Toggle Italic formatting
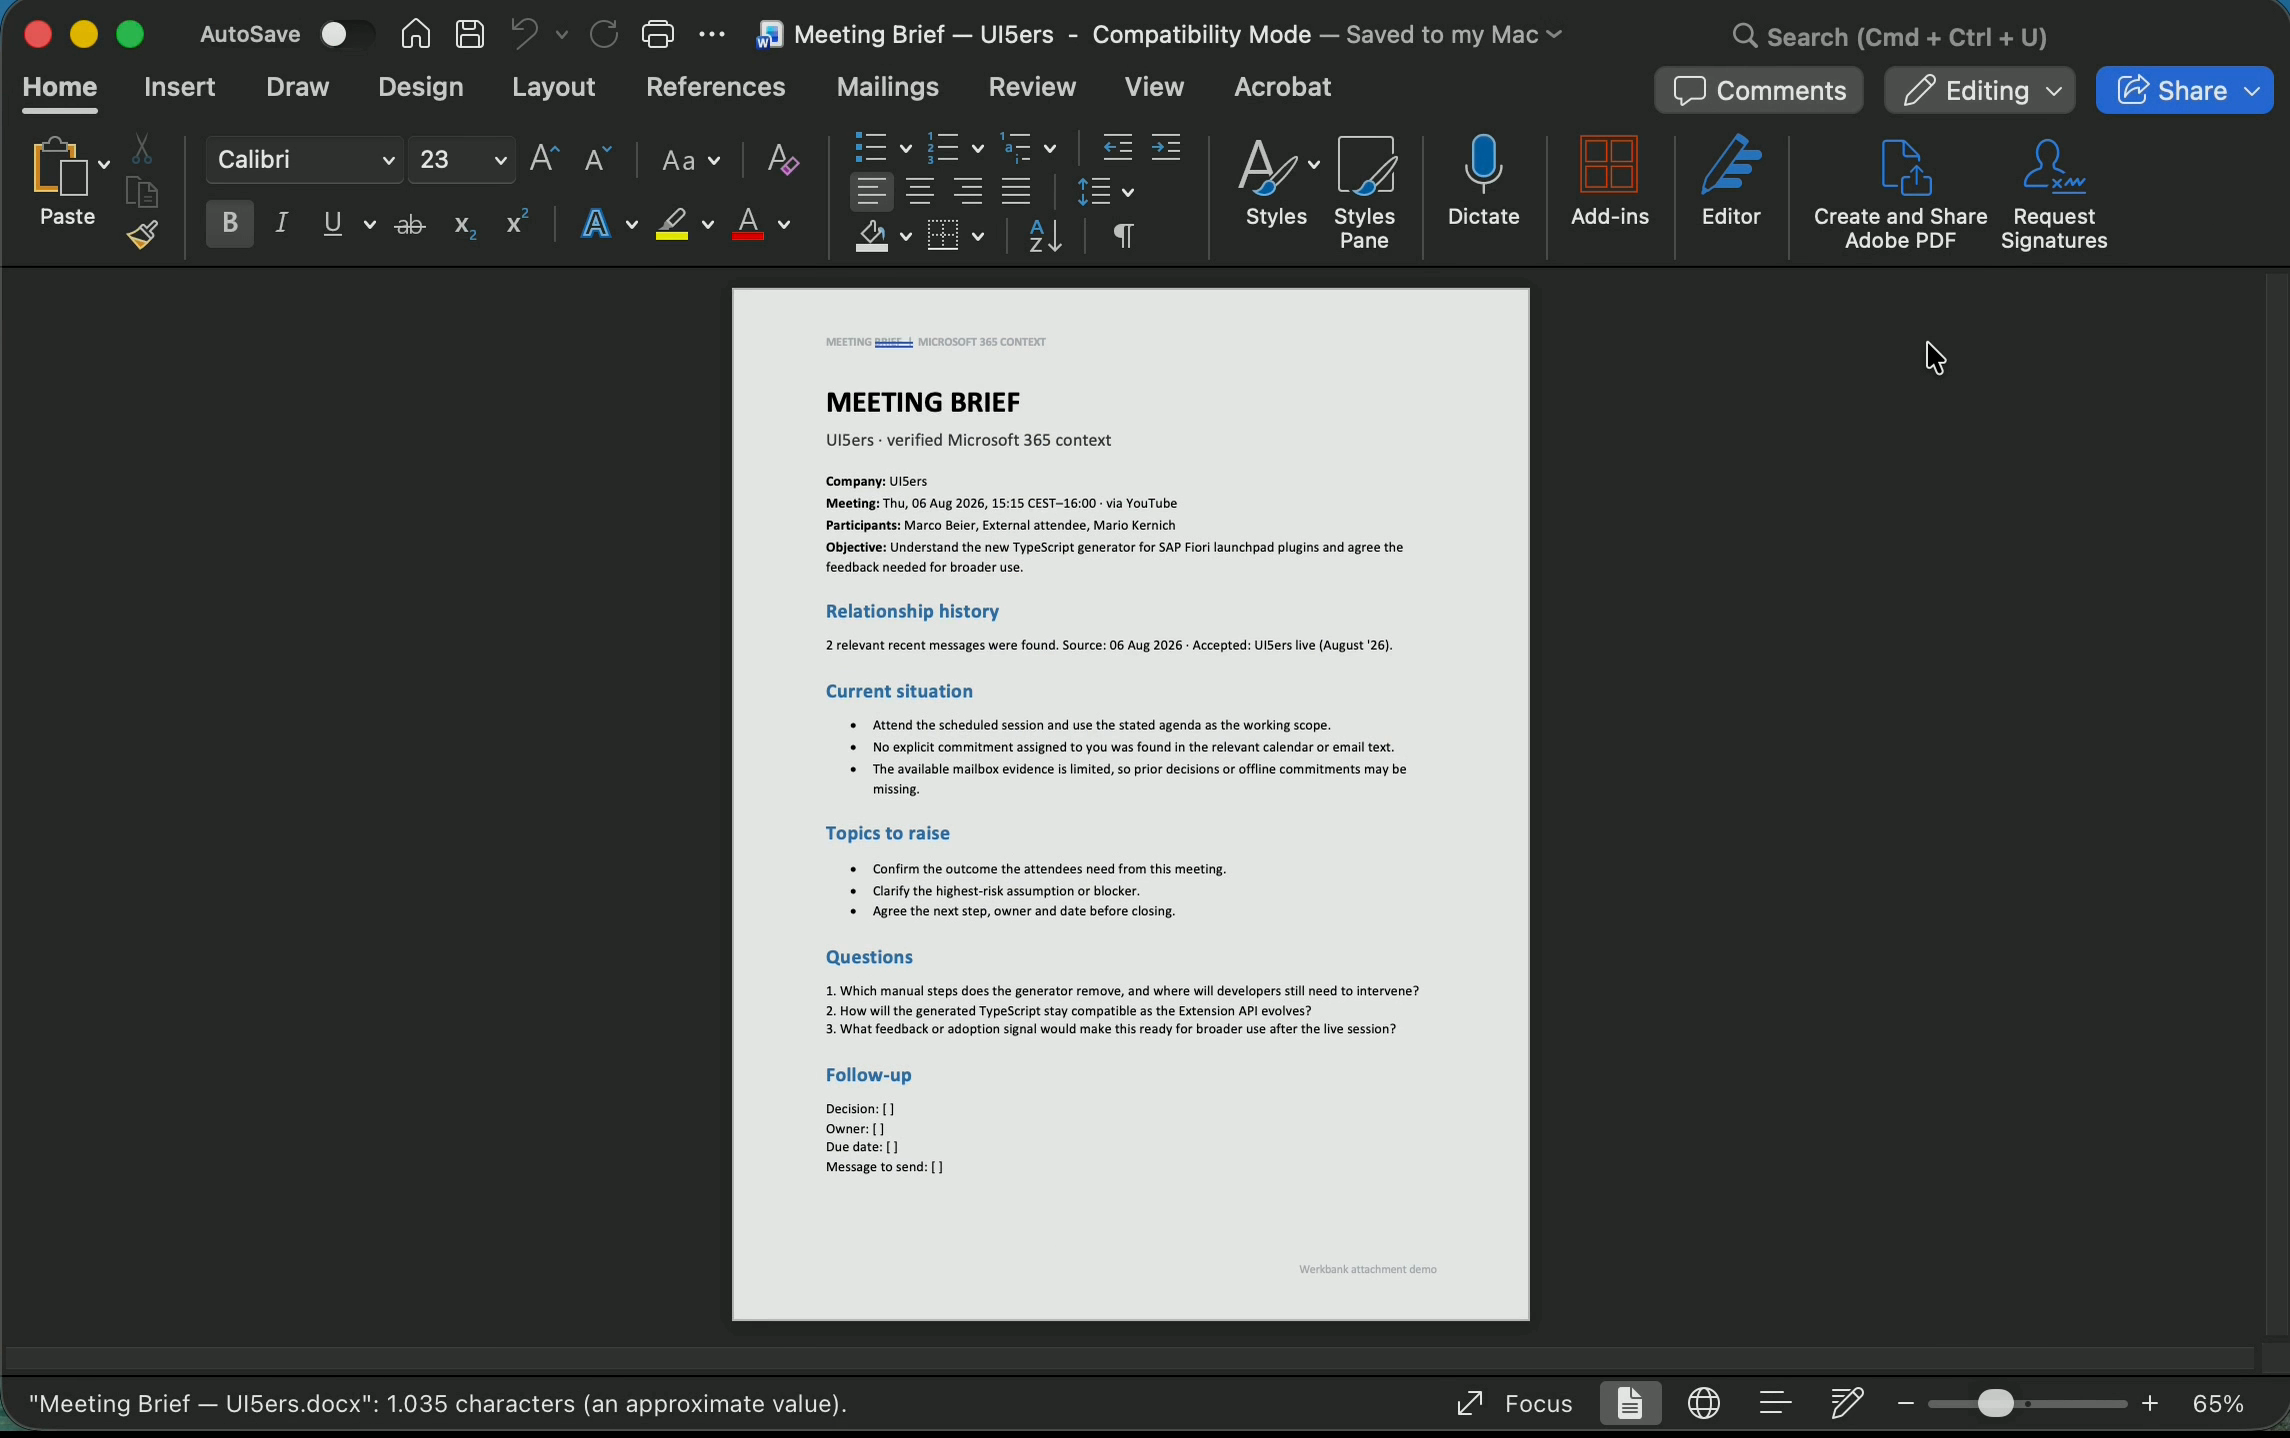Viewport: 2290px width, 1438px height. click(x=282, y=223)
